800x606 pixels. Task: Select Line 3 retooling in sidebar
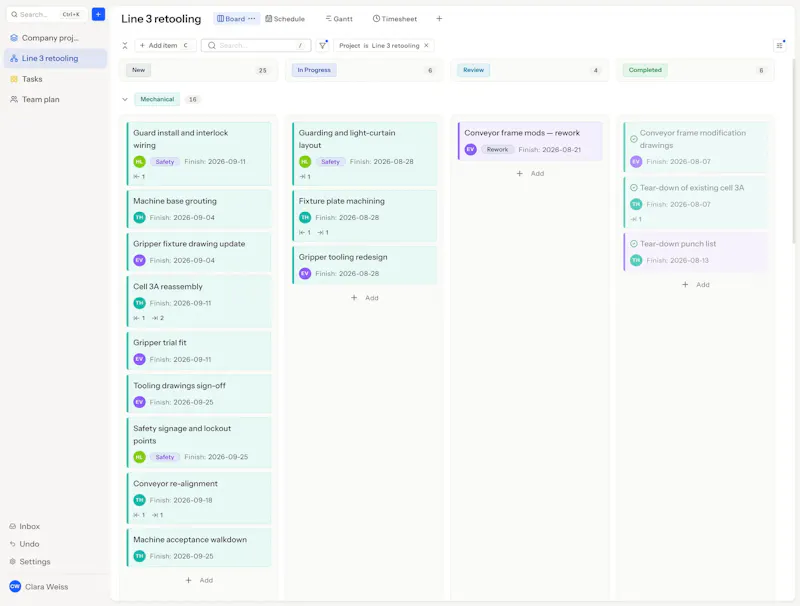pyautogui.click(x=55, y=58)
